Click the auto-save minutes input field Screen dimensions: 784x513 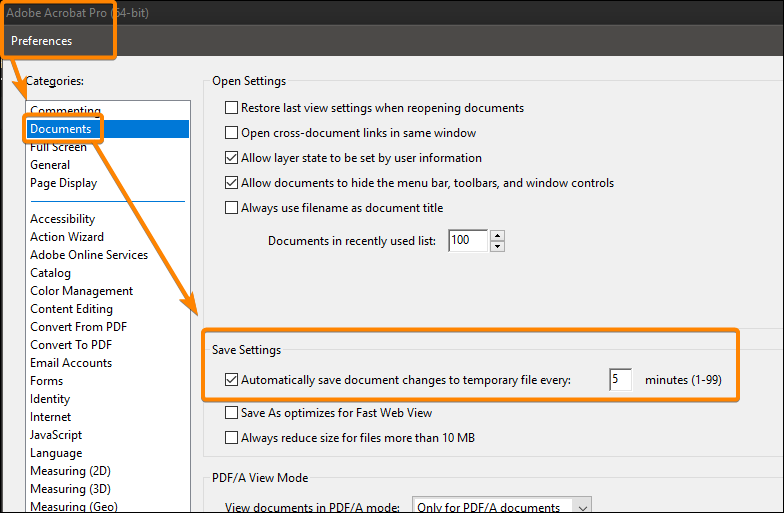(620, 380)
